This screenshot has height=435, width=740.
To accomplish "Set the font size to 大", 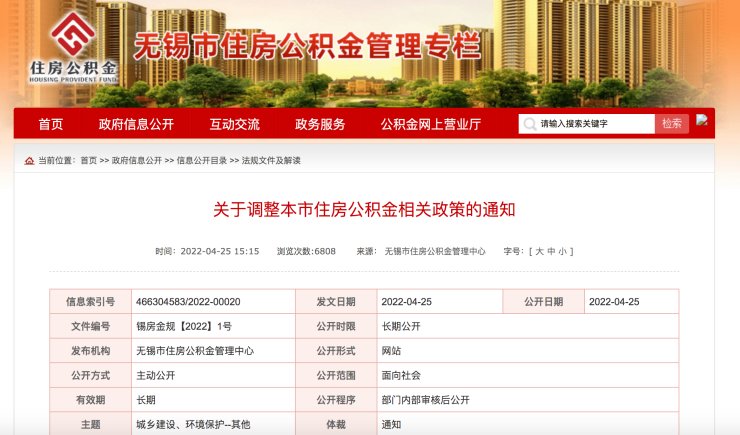I will click(x=539, y=251).
